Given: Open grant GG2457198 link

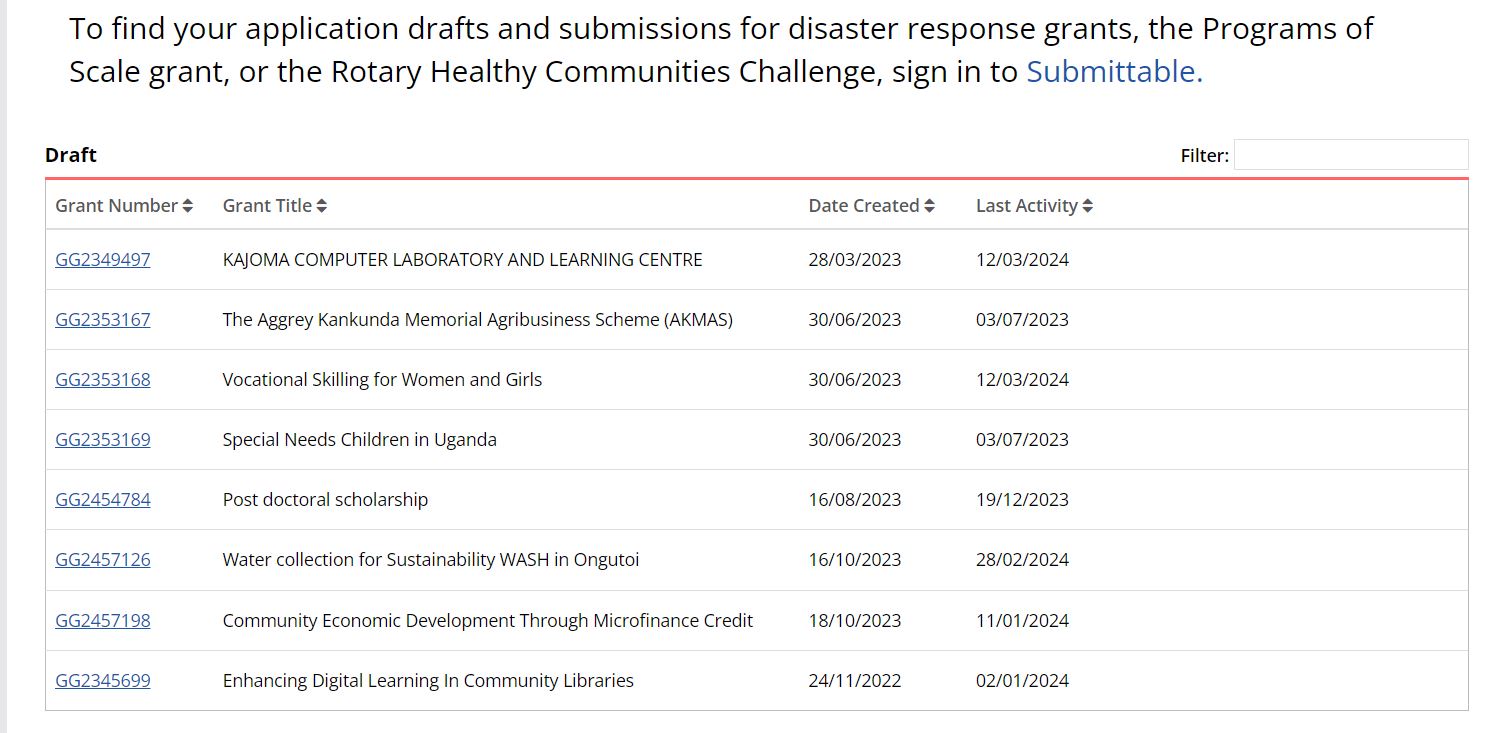Looking at the screenshot, I should [x=103, y=621].
